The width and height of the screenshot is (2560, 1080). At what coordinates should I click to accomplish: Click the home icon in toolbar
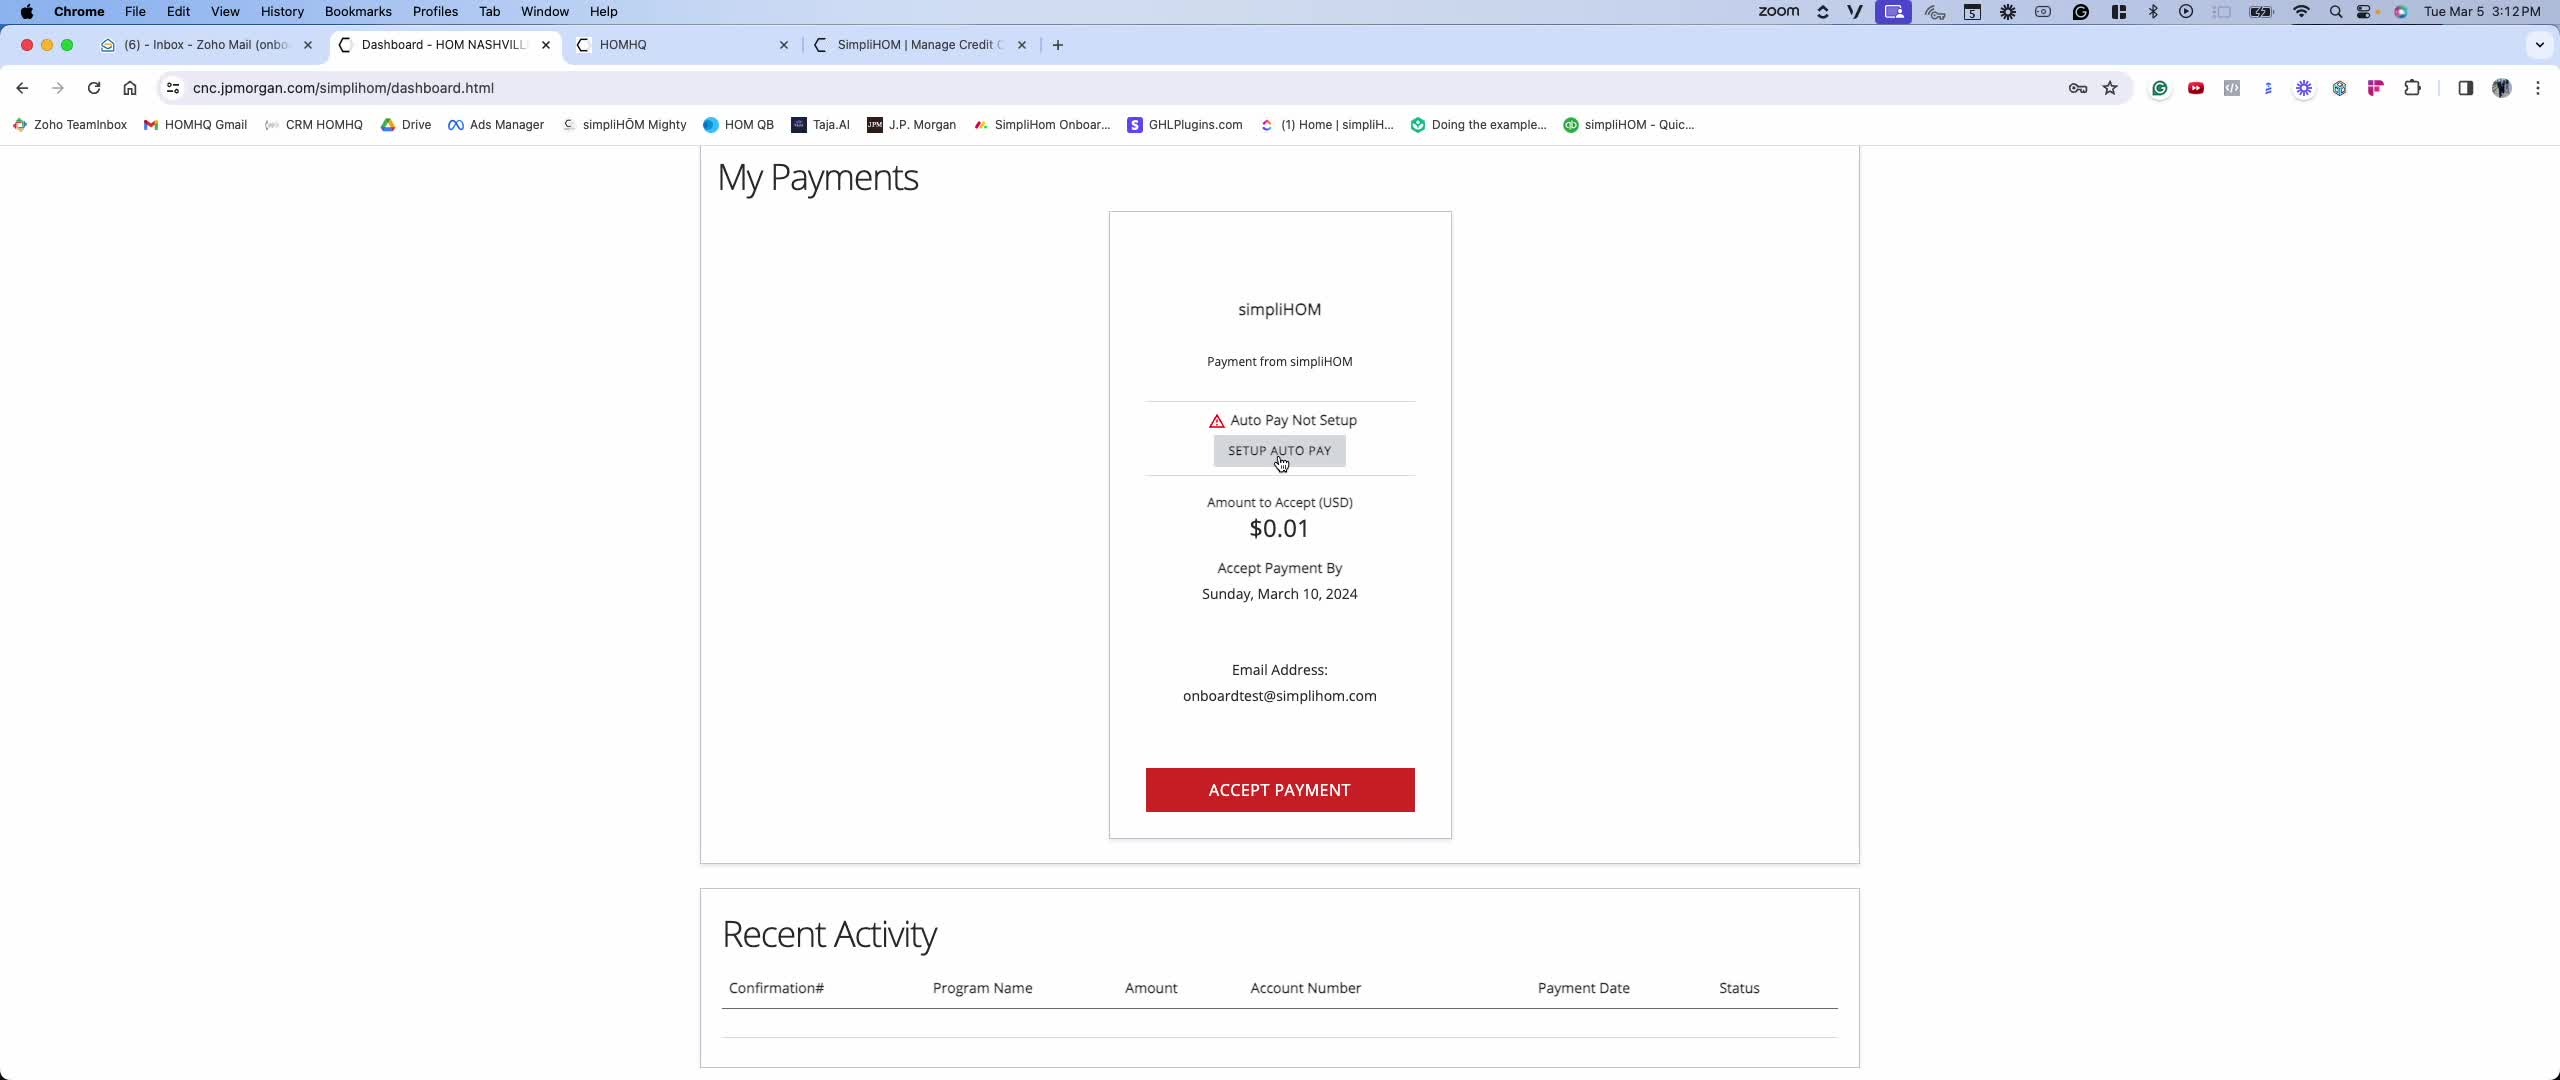(130, 88)
